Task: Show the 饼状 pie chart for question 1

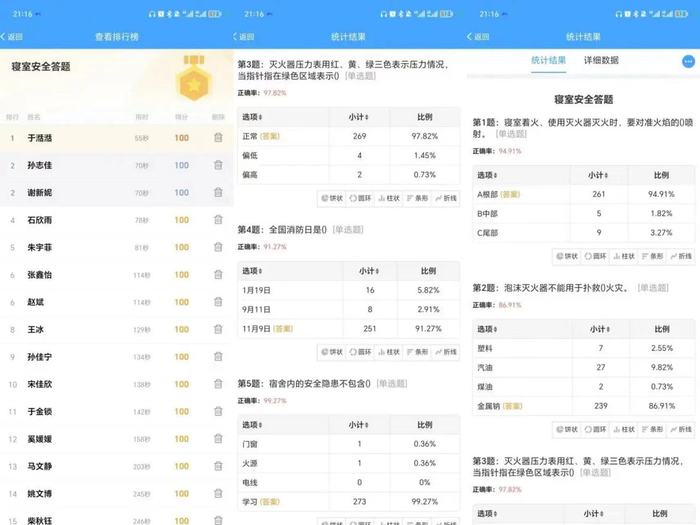Action: click(571, 257)
